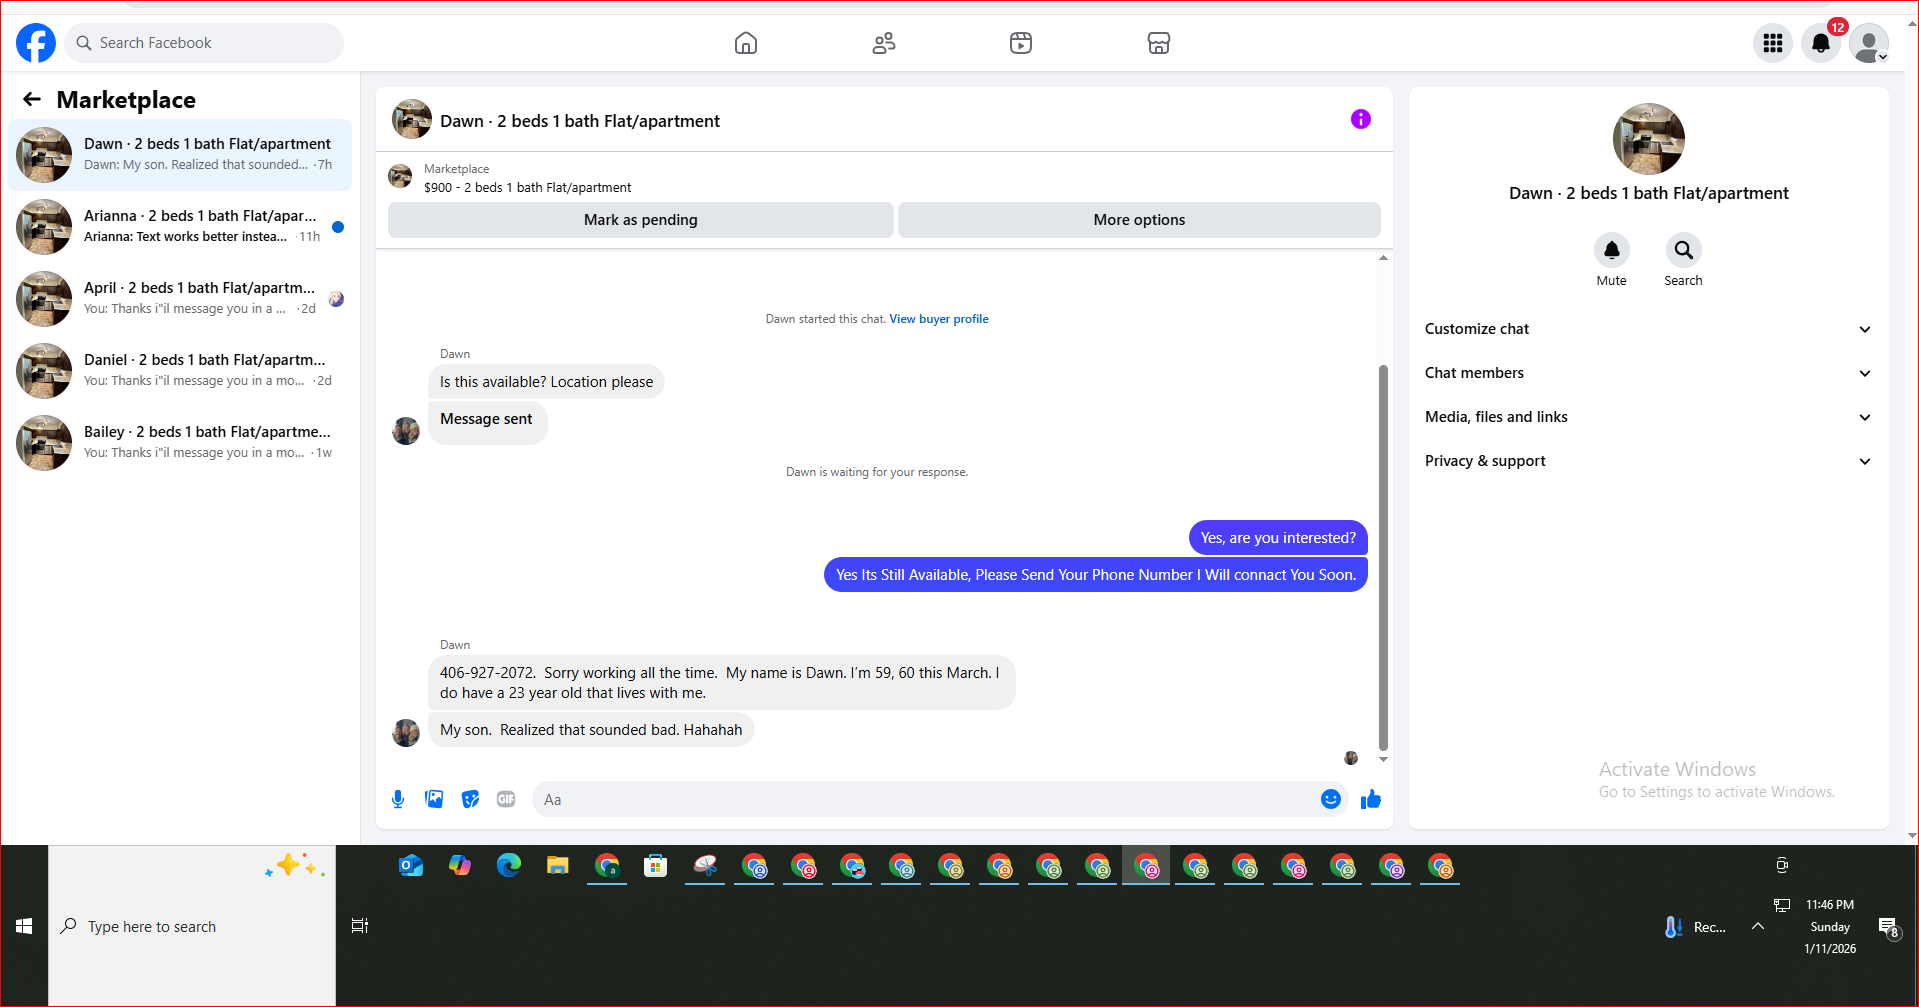The image size is (1919, 1007).
Task: Click the Windows 'Type here to search' box
Action: (192, 926)
